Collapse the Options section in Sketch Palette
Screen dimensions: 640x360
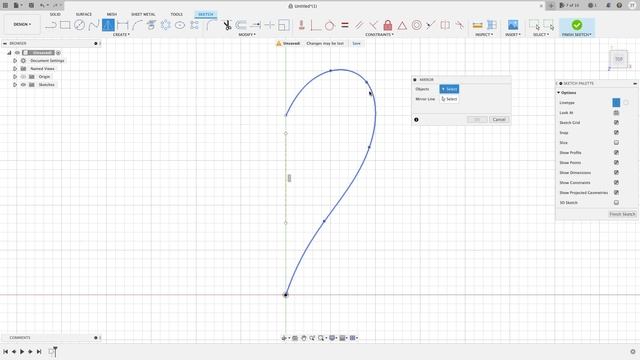[558, 93]
